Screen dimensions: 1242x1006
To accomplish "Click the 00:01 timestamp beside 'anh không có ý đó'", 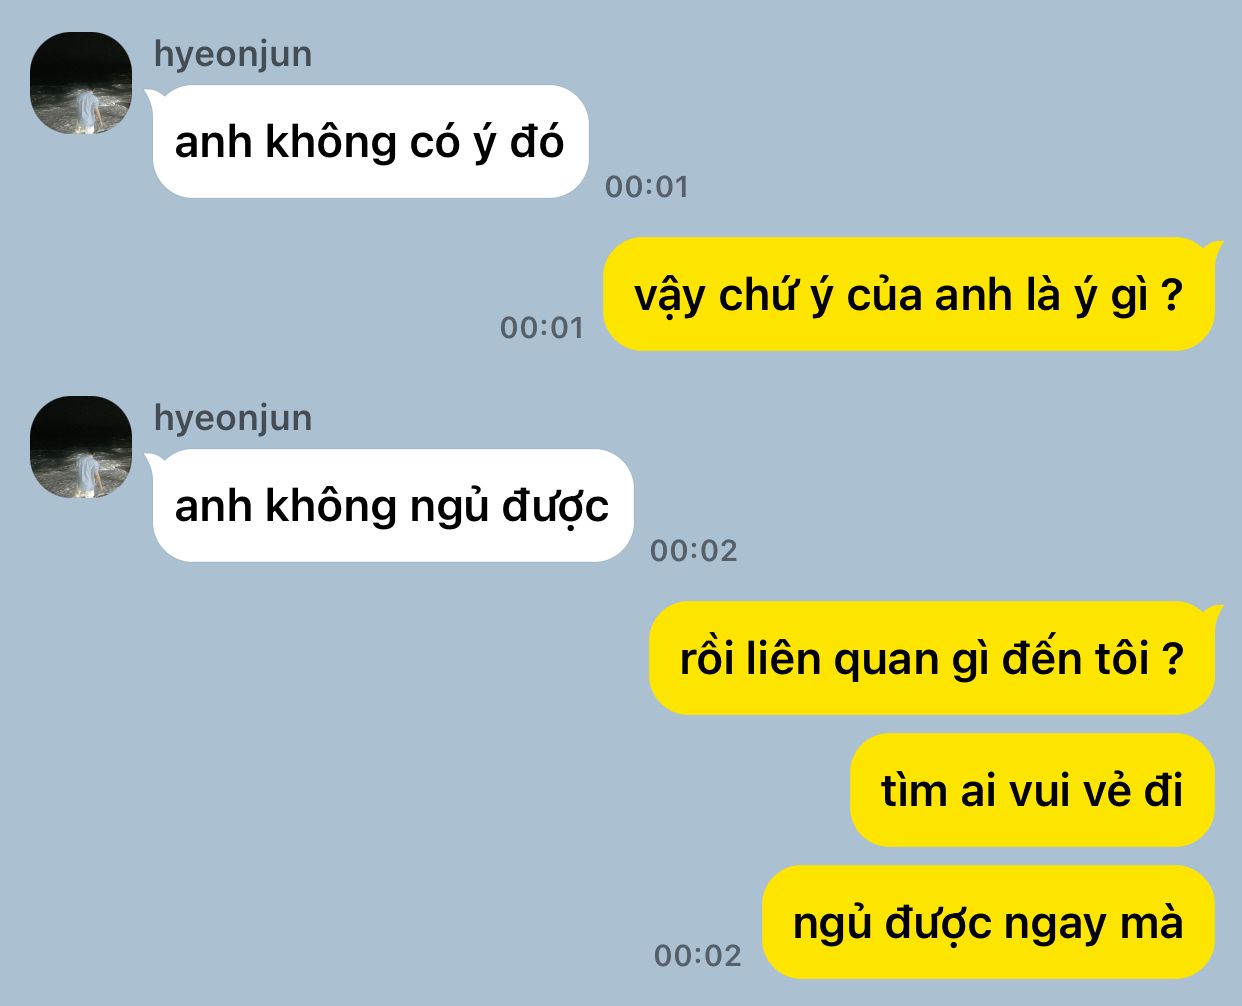I will pyautogui.click(x=647, y=186).
